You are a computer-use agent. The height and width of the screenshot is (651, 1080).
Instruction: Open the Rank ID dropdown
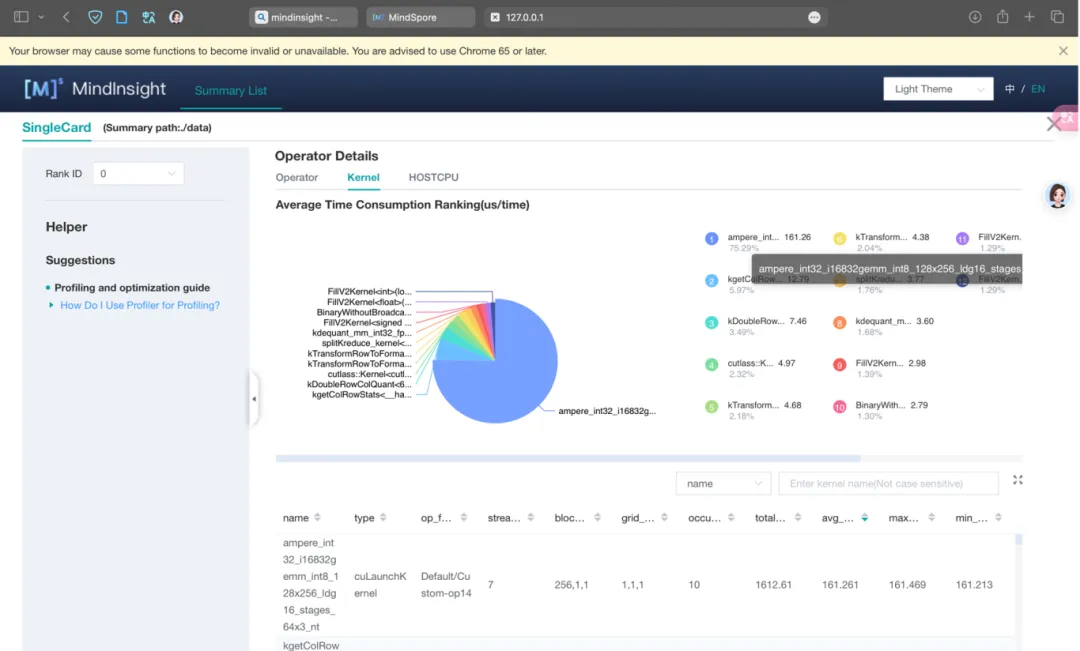click(x=138, y=174)
